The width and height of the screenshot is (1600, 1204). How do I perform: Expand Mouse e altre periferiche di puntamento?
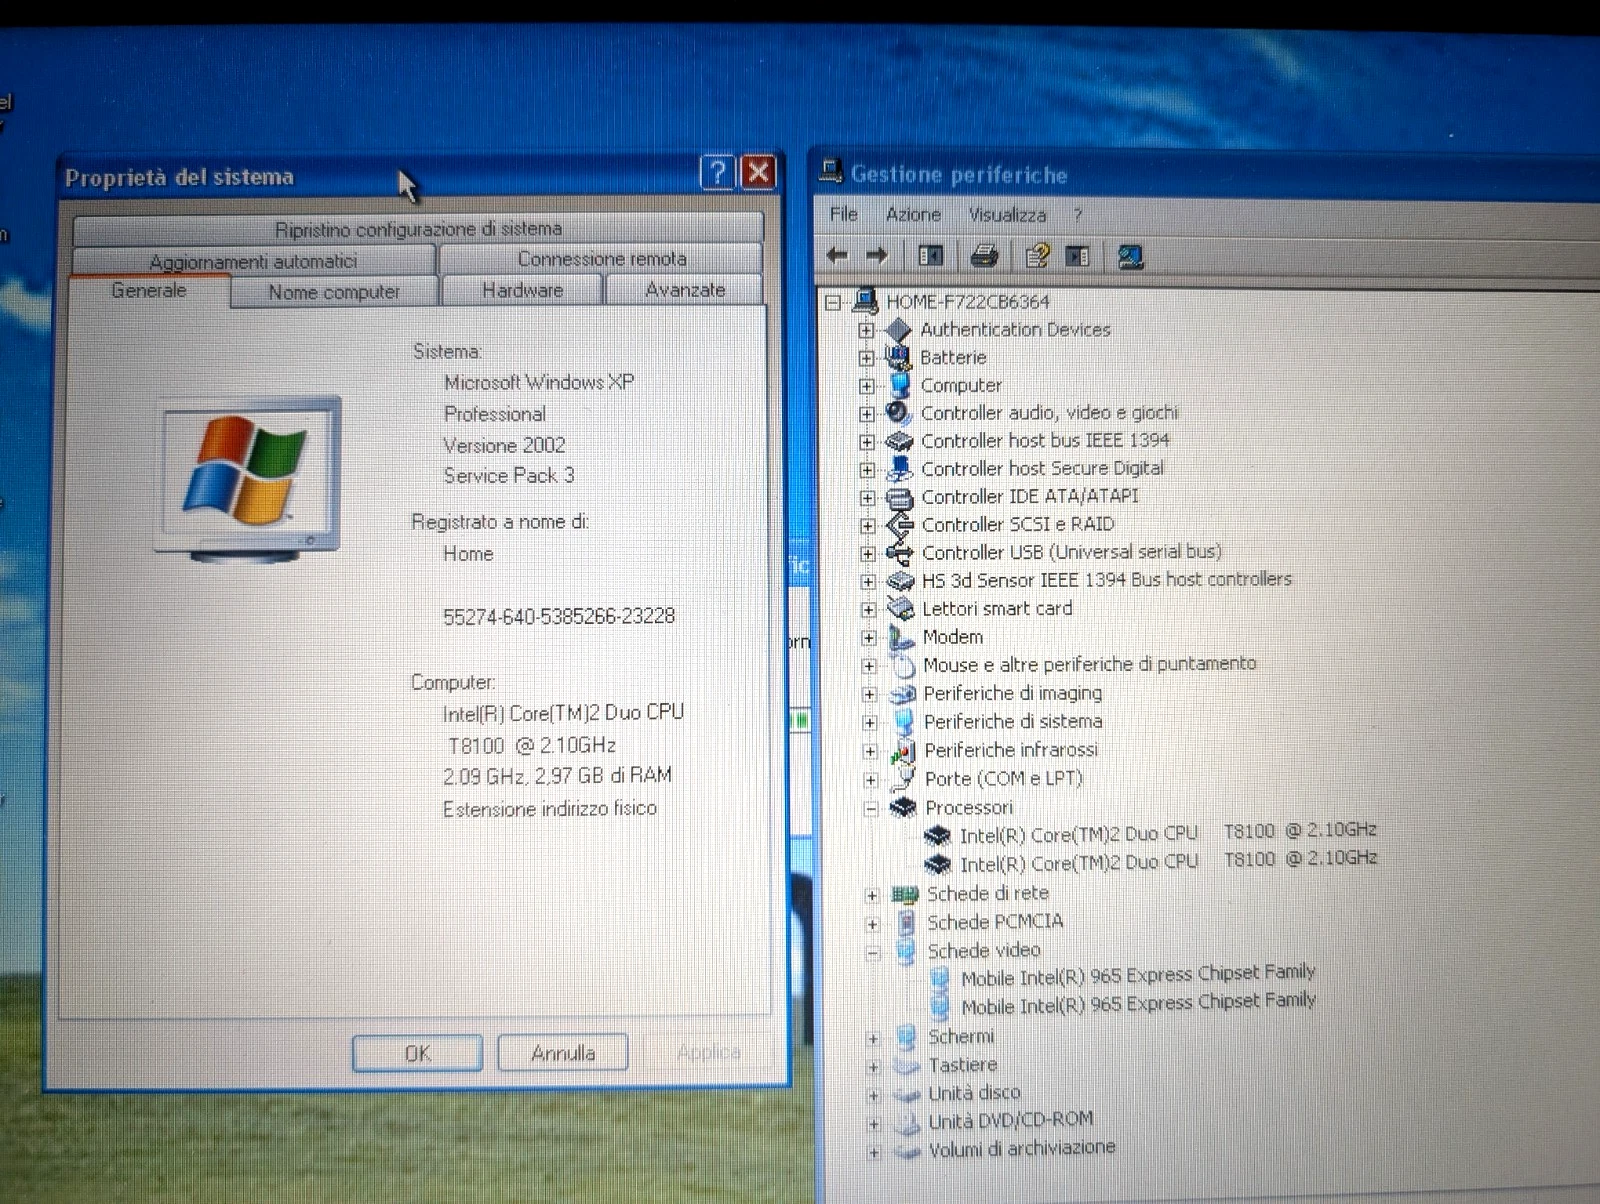pos(869,666)
